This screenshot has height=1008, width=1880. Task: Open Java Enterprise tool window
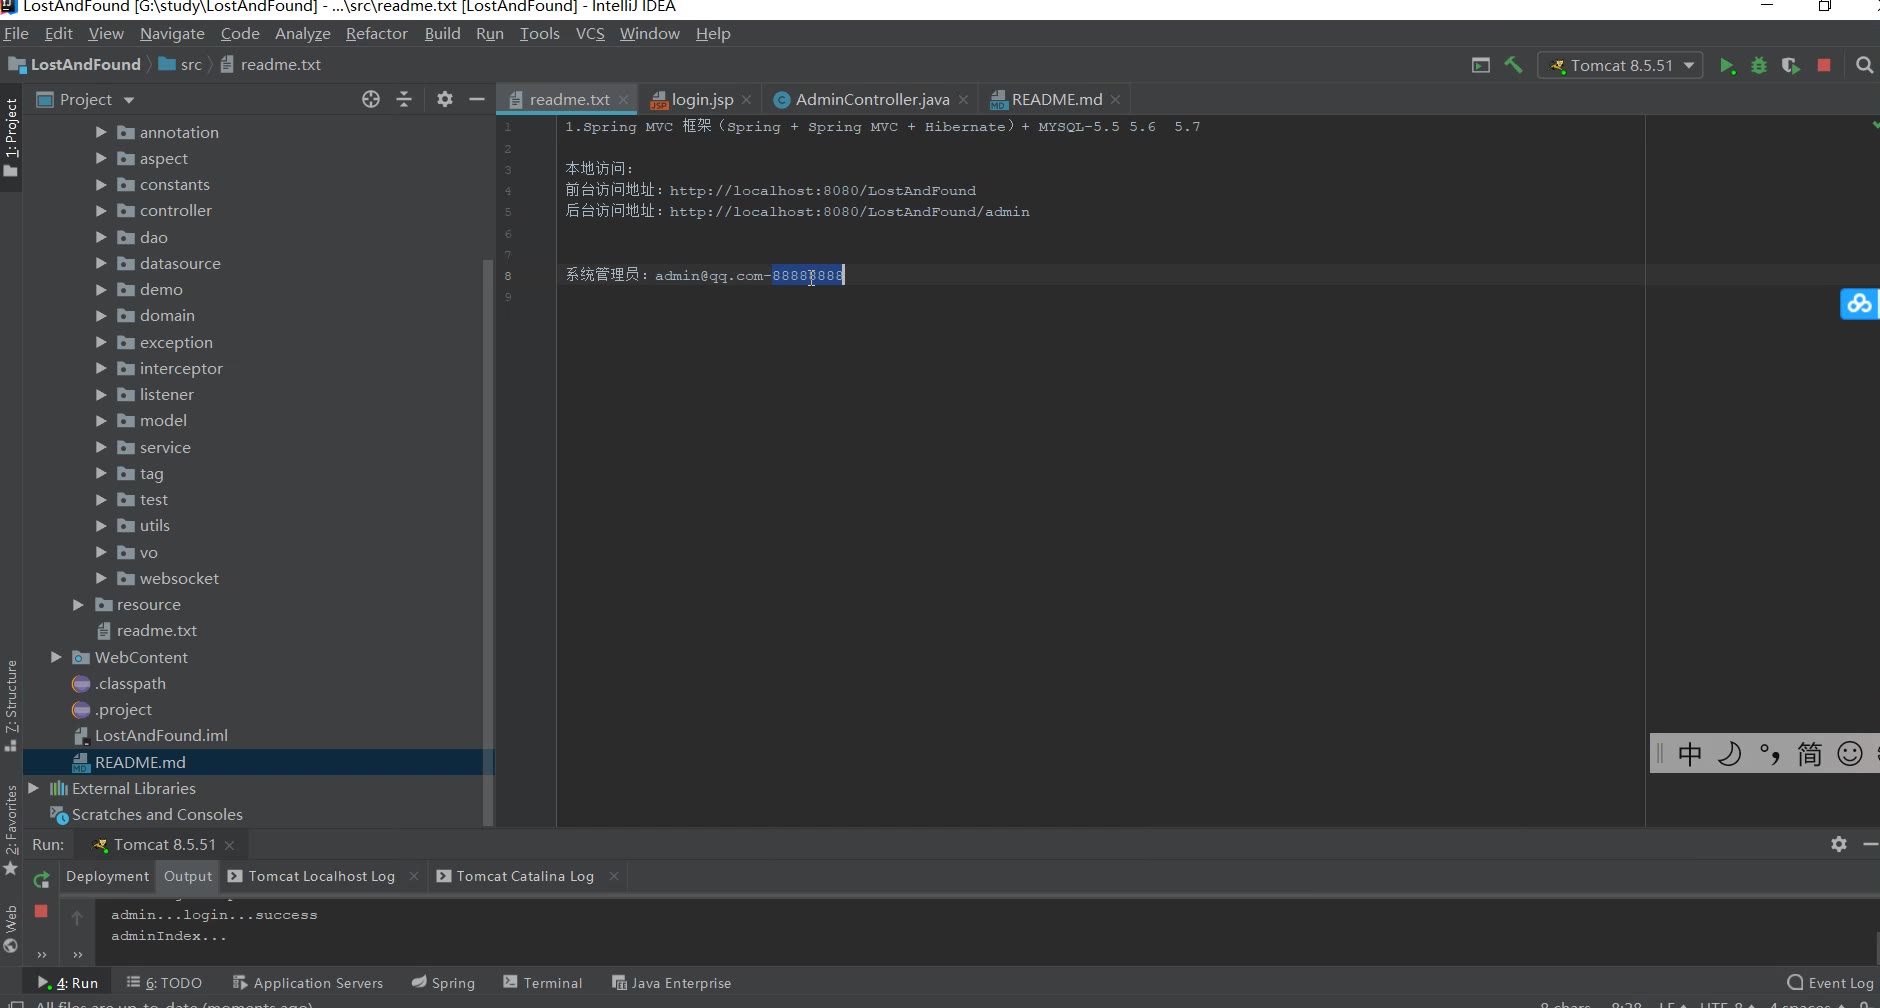coord(671,983)
